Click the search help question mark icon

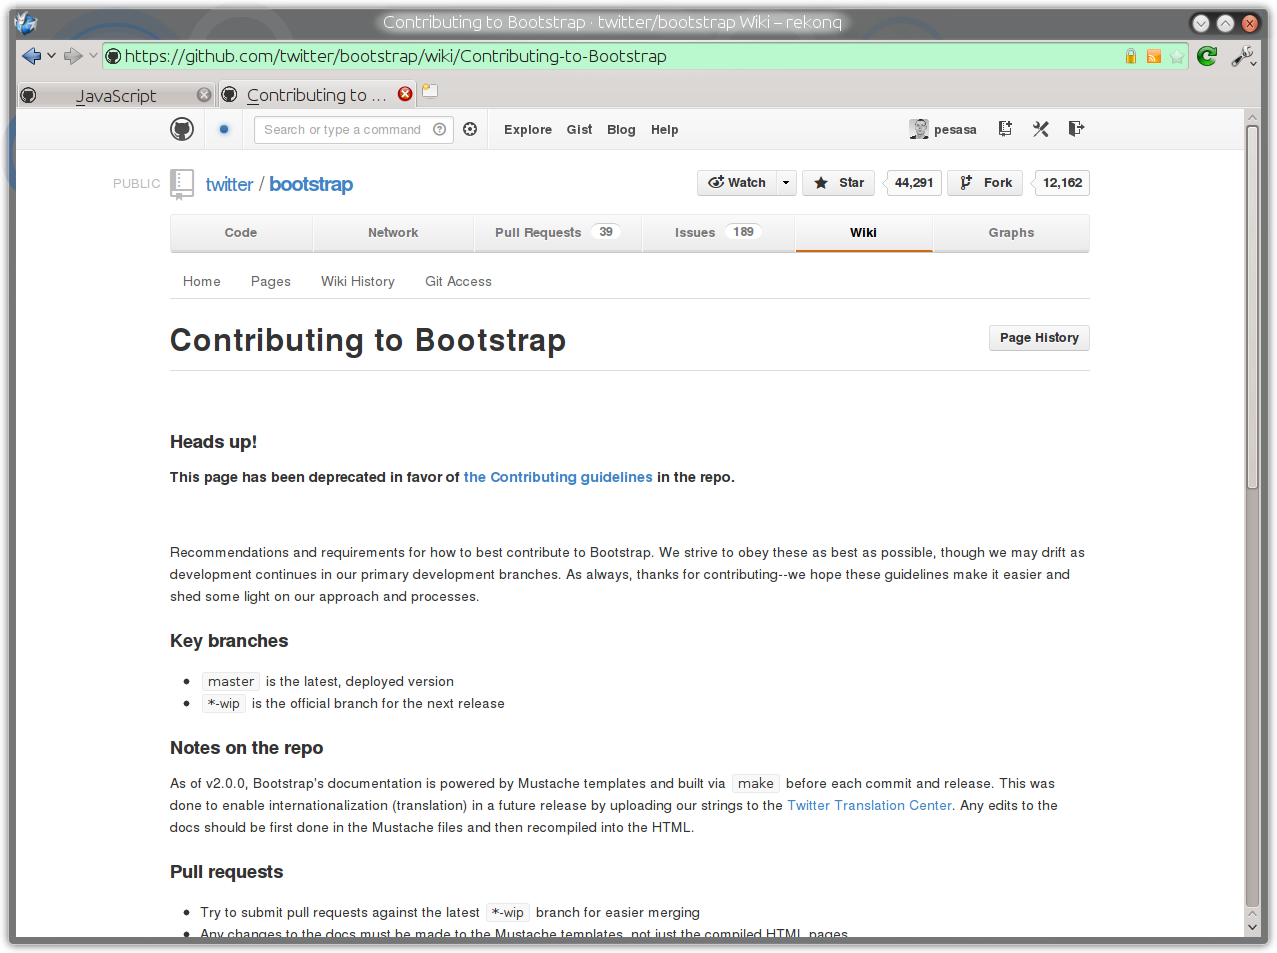tap(440, 130)
